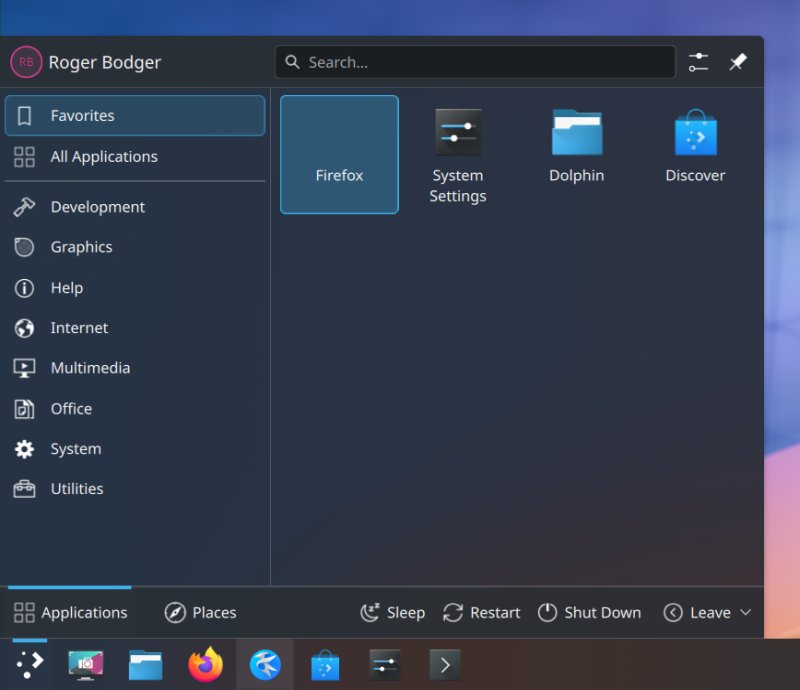Open the Dolphin file manager favorite

click(576, 140)
